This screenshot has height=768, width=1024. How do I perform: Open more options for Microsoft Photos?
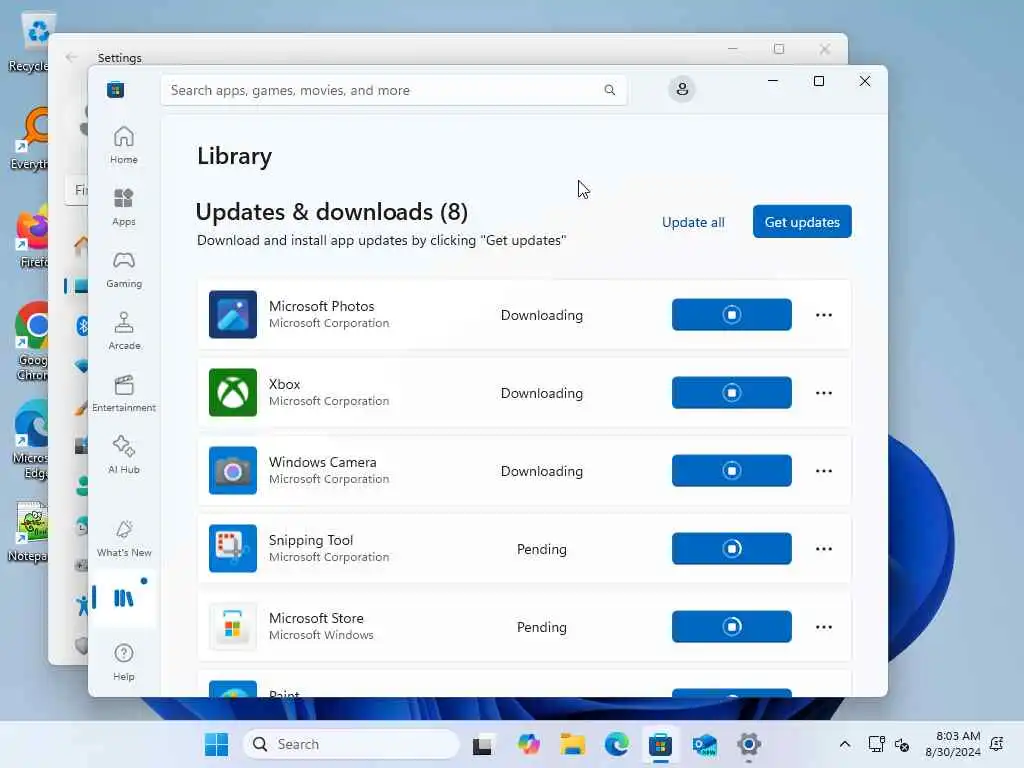(824, 315)
